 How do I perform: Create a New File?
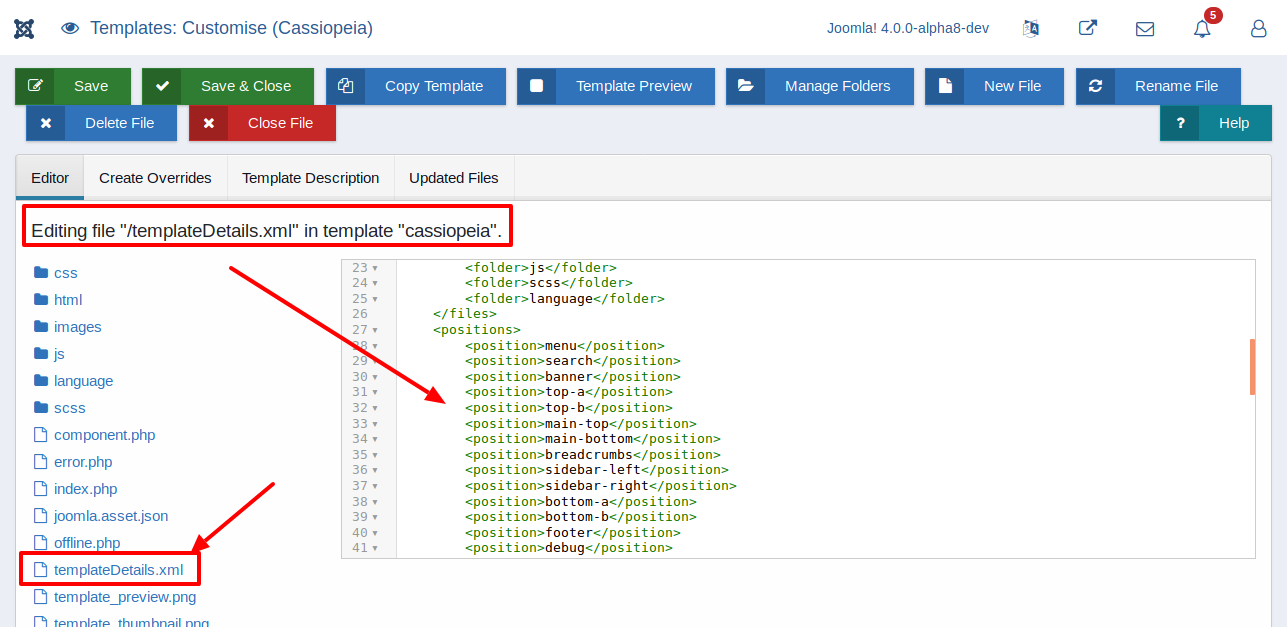(995, 86)
